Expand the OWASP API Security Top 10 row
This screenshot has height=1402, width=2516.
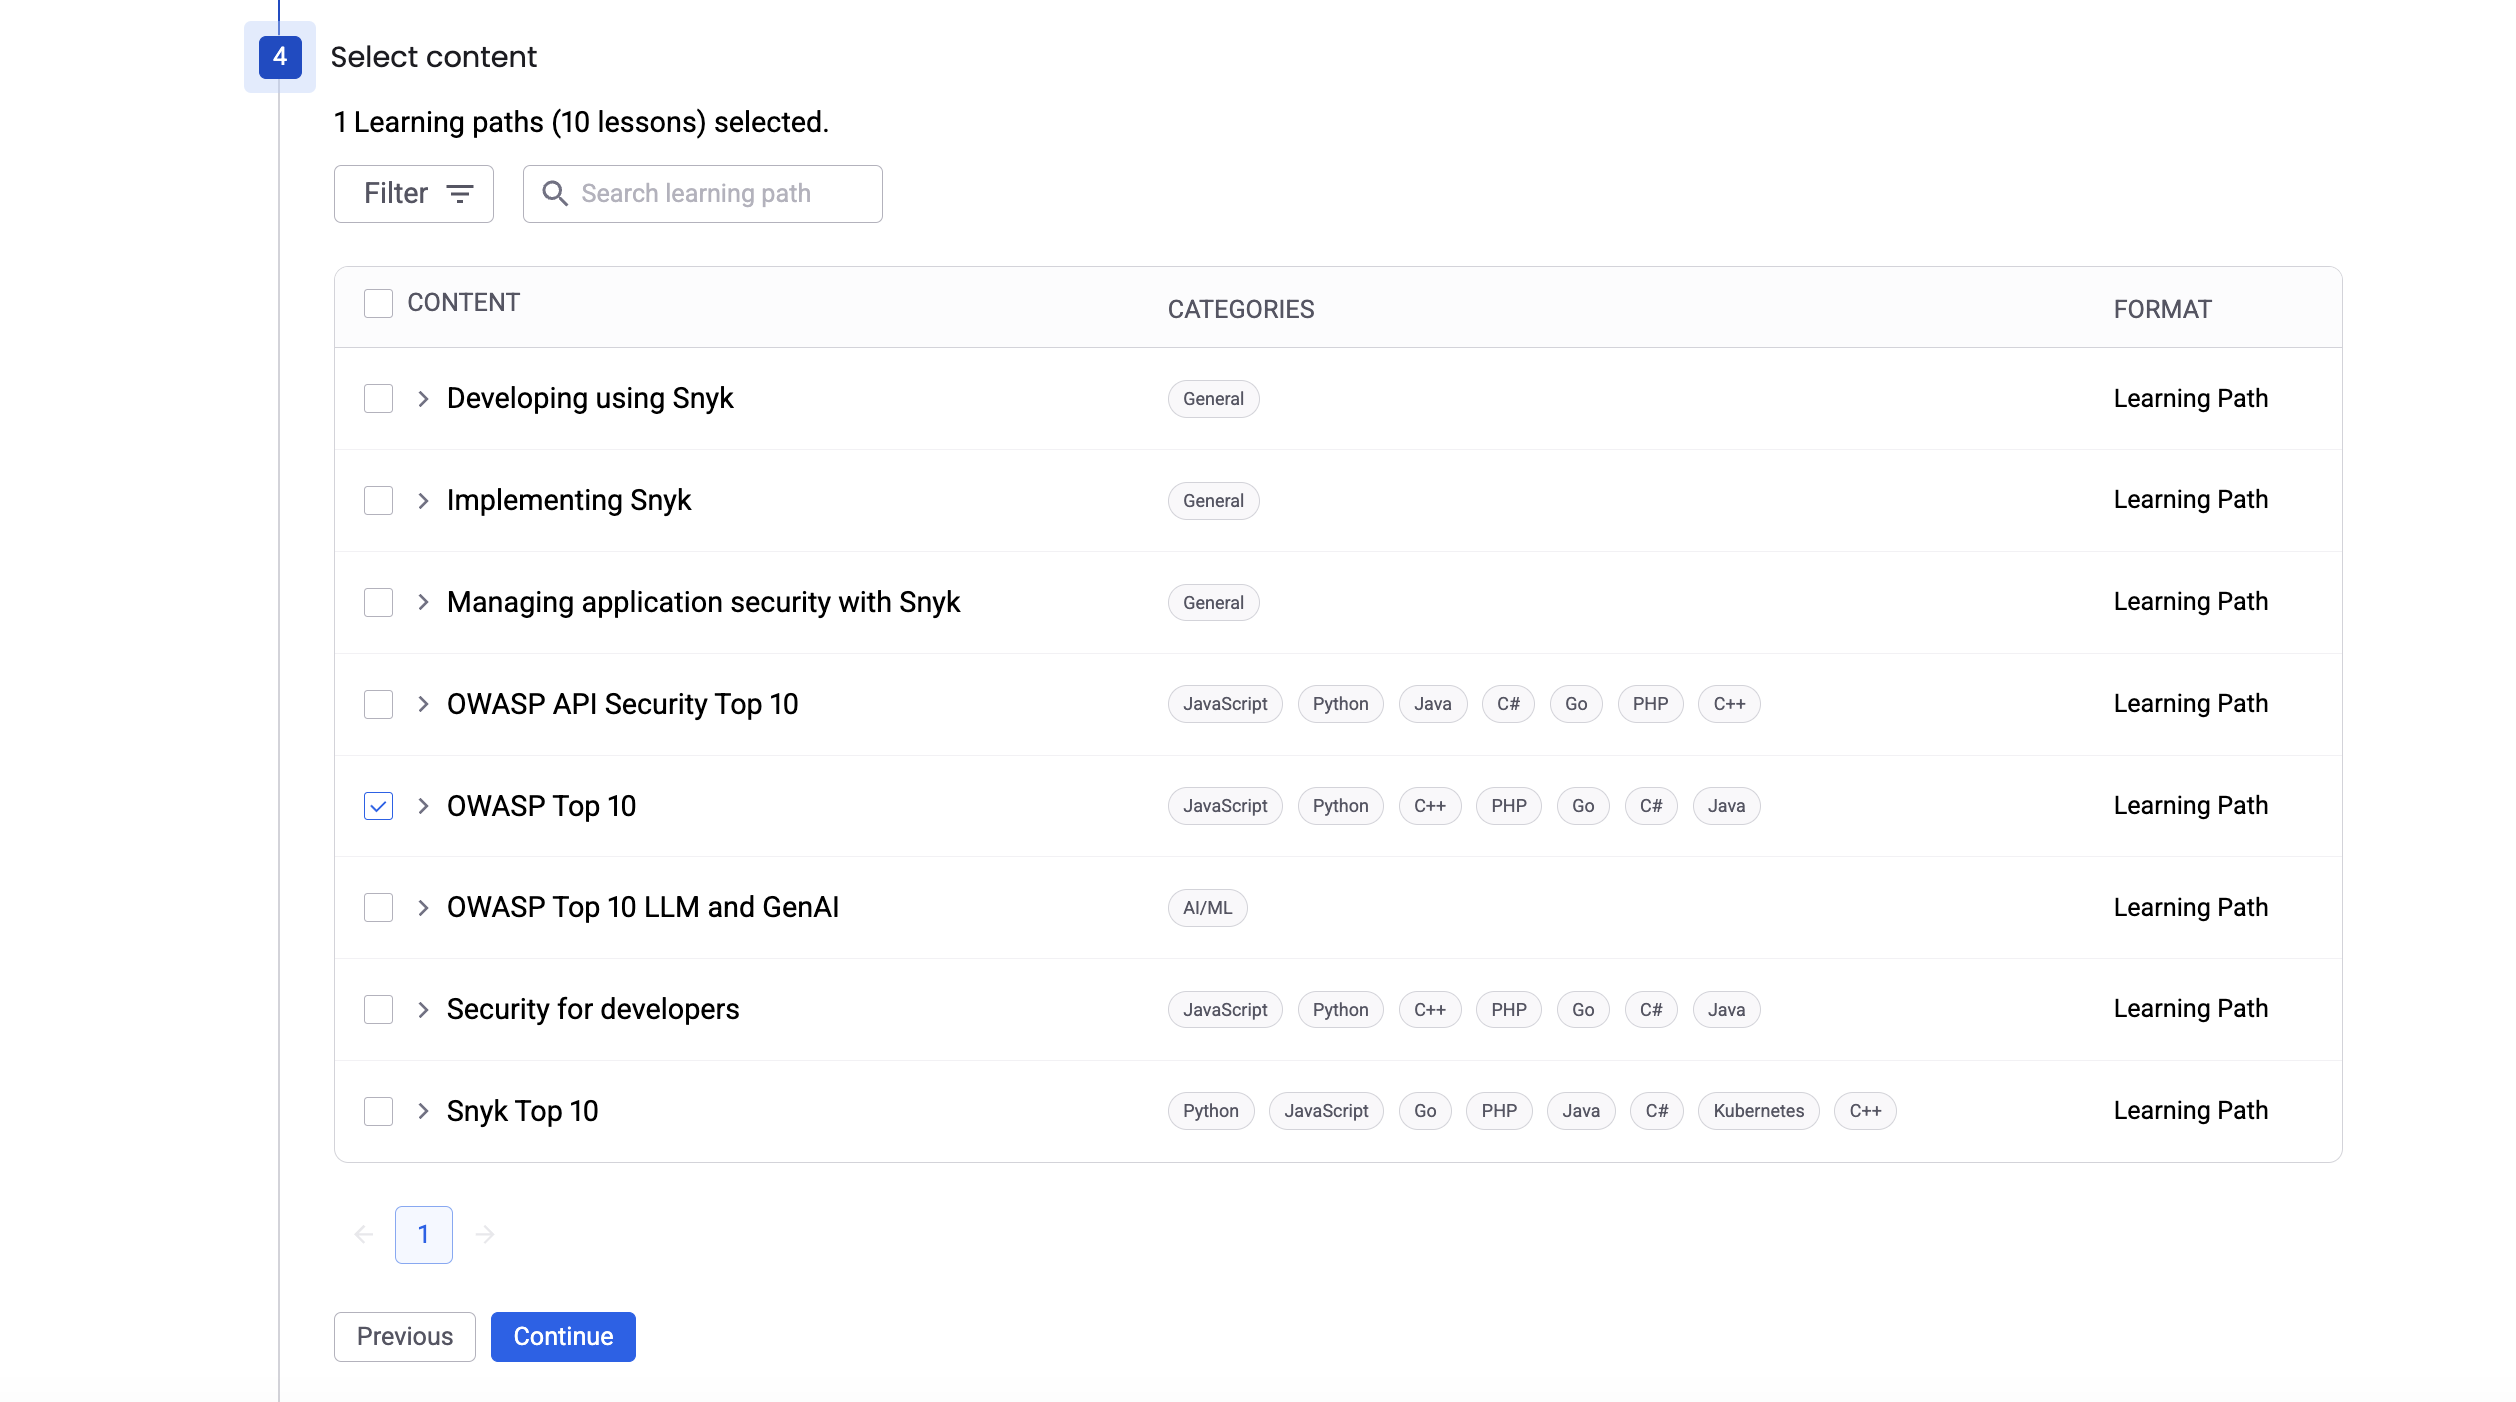tap(423, 704)
